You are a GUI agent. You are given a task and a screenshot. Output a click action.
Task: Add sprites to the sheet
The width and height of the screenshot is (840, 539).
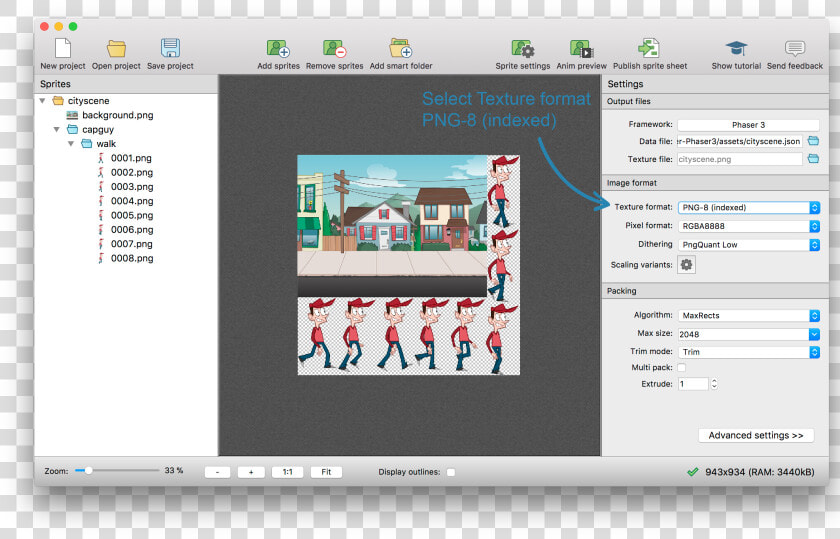point(278,54)
